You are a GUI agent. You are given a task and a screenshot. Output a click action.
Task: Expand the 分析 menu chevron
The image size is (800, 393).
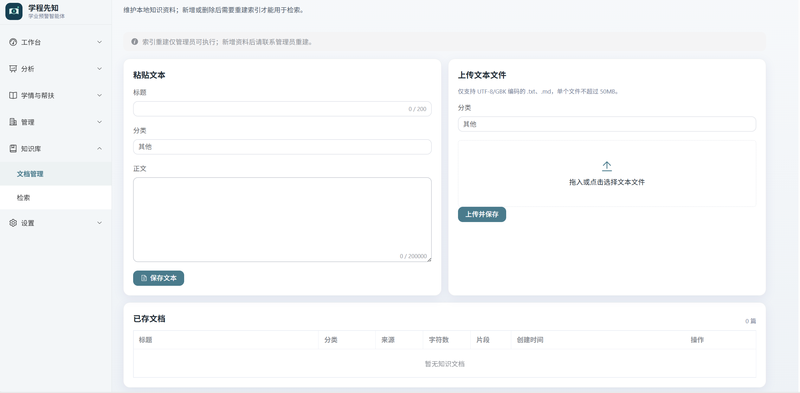tap(99, 69)
